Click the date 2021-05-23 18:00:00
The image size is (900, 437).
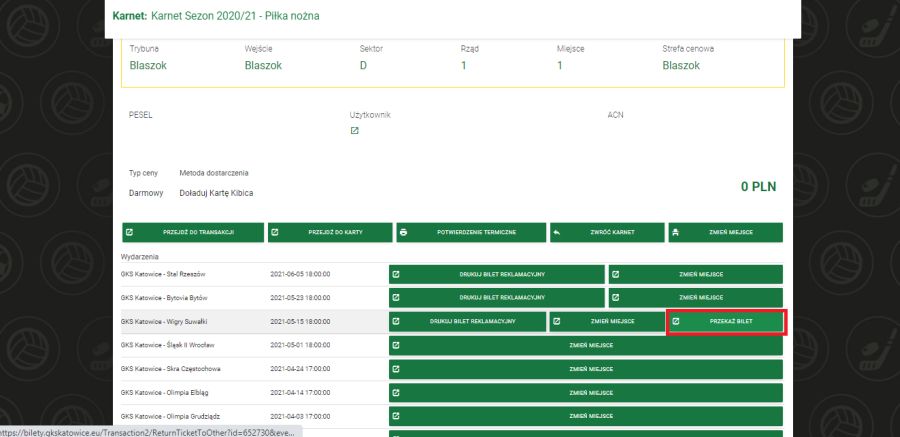tap(300, 298)
